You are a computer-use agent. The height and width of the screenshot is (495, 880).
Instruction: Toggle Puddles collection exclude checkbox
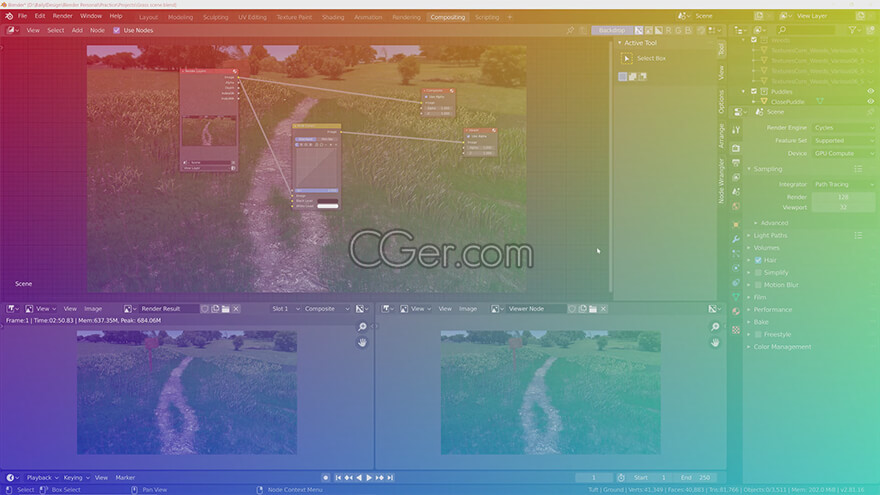point(754,91)
